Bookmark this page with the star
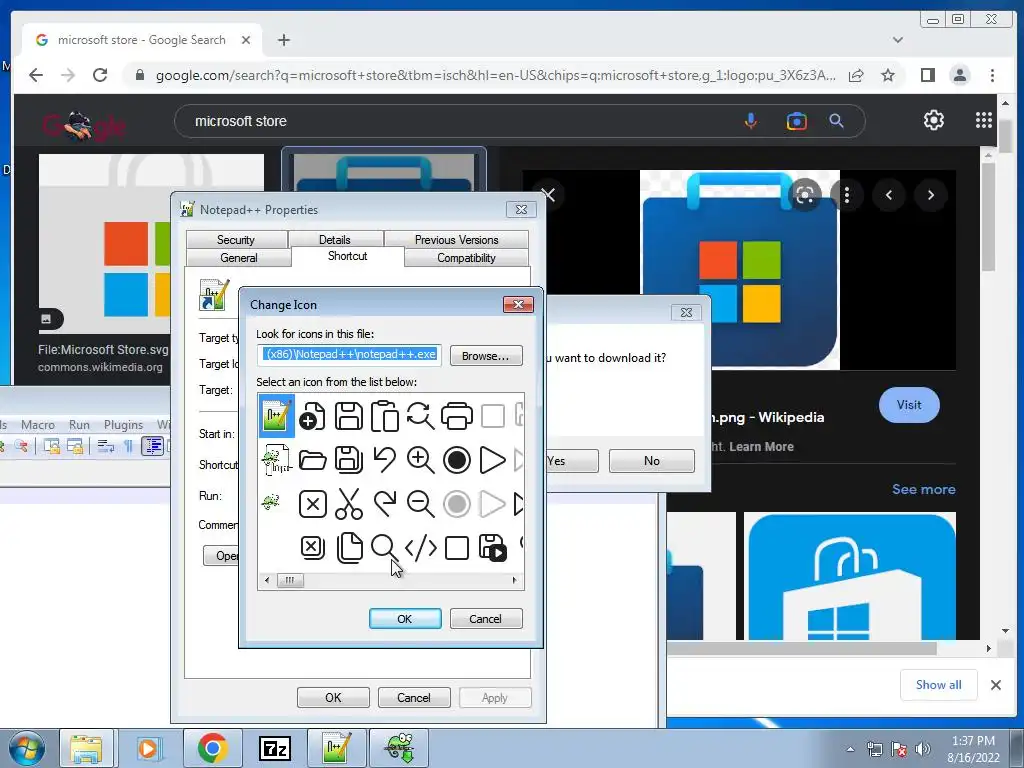This screenshot has width=1024, height=768. [888, 75]
